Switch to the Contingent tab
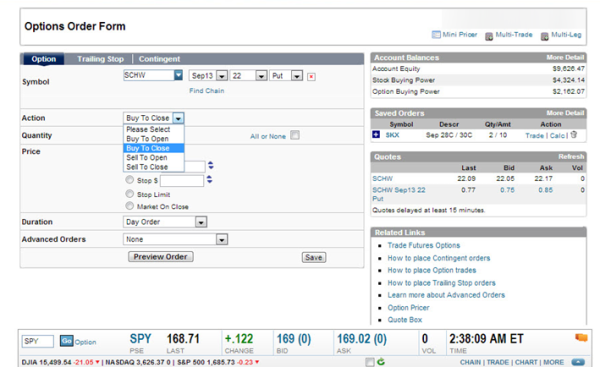600x367 pixels. [159, 59]
